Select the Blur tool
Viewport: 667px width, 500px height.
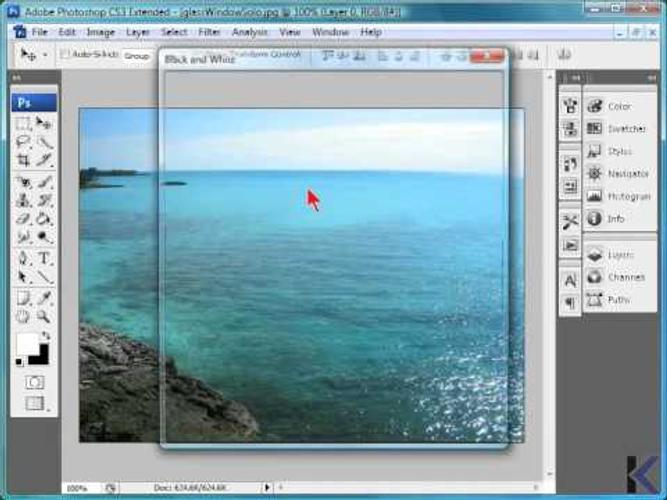coord(23,237)
